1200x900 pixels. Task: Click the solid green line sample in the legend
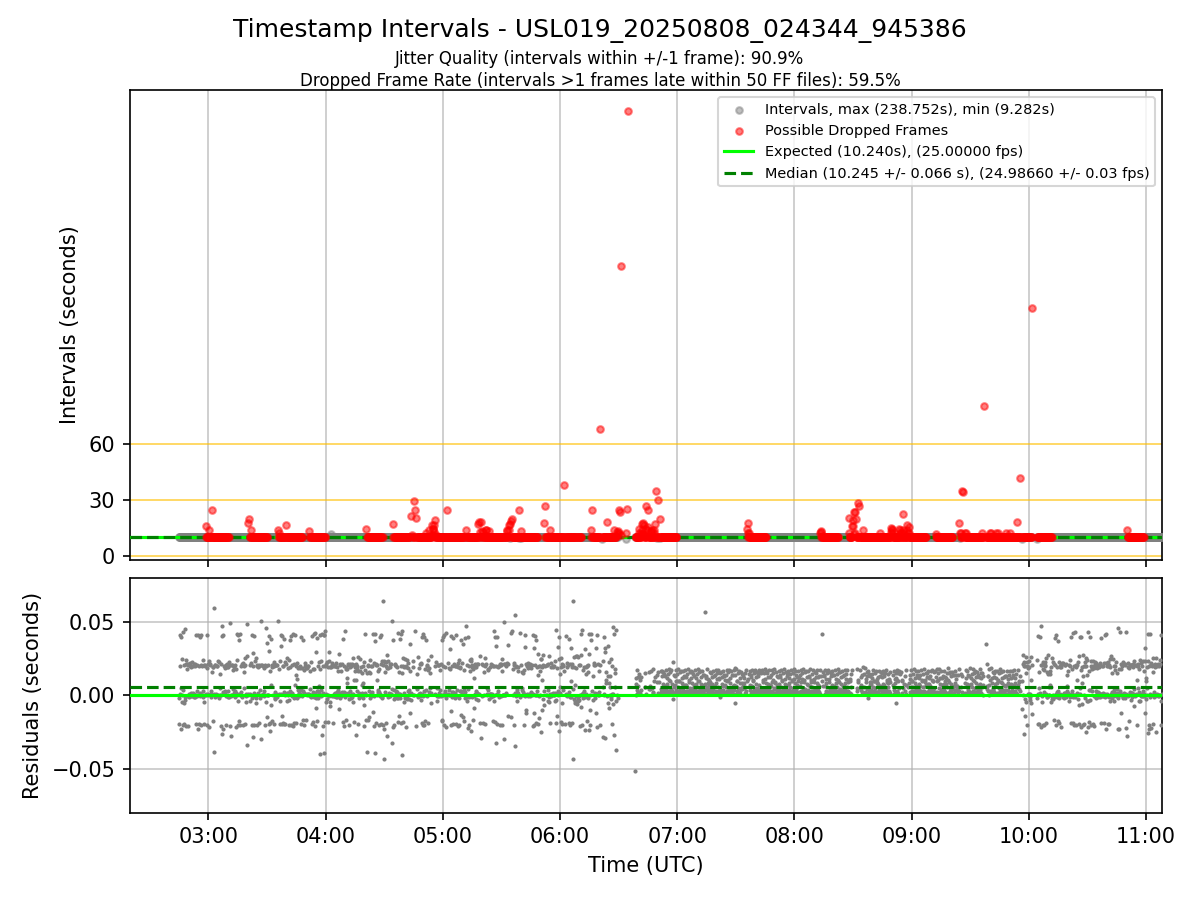click(x=738, y=152)
